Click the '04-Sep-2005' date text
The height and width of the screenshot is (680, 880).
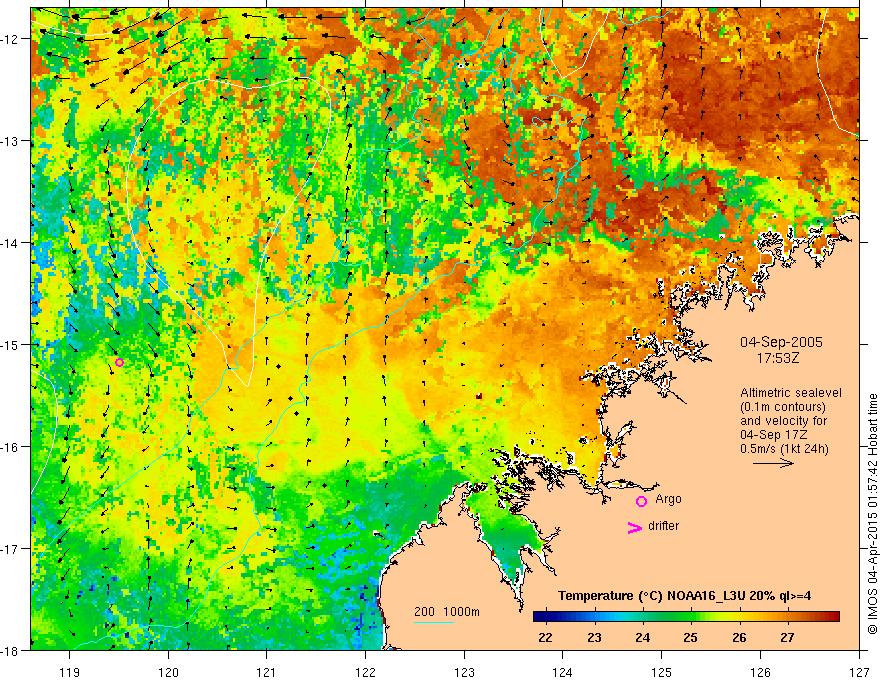click(781, 342)
